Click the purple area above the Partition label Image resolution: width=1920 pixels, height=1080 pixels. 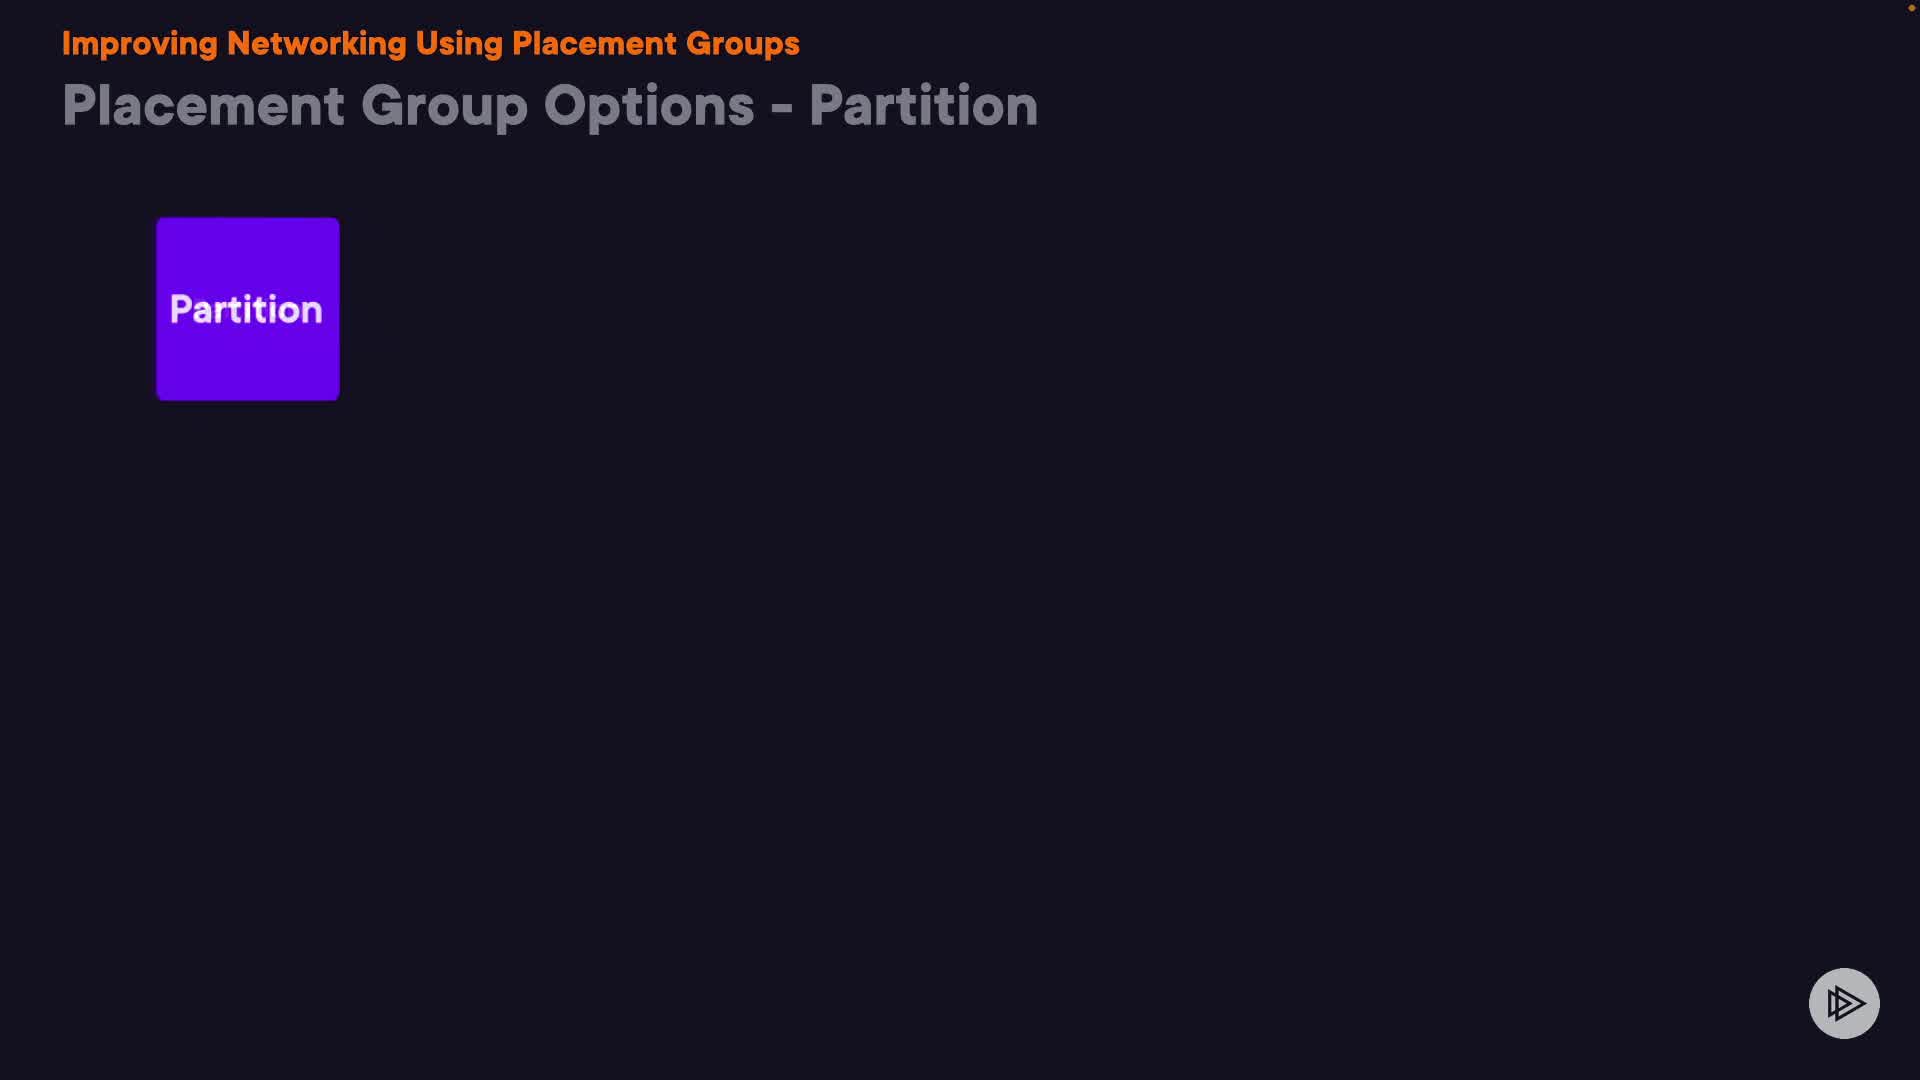tap(248, 250)
